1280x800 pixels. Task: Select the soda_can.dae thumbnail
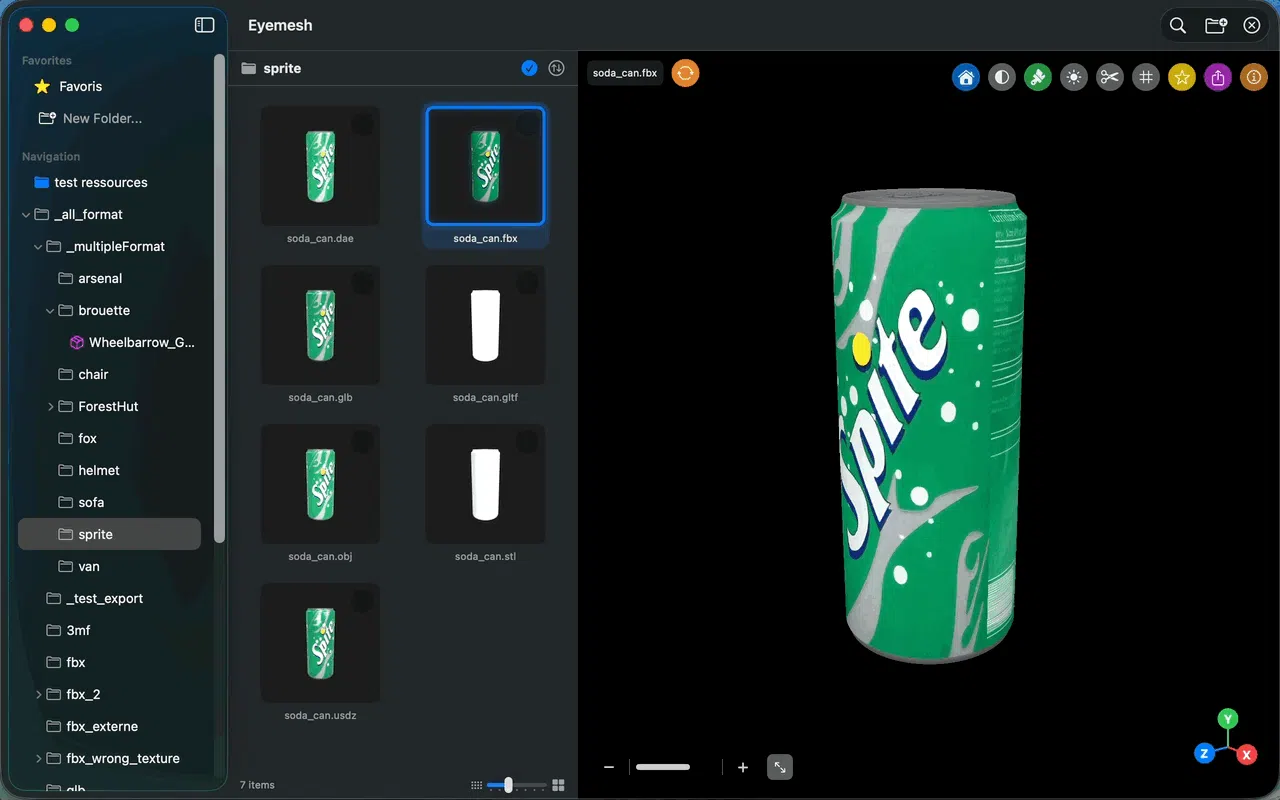(320, 166)
